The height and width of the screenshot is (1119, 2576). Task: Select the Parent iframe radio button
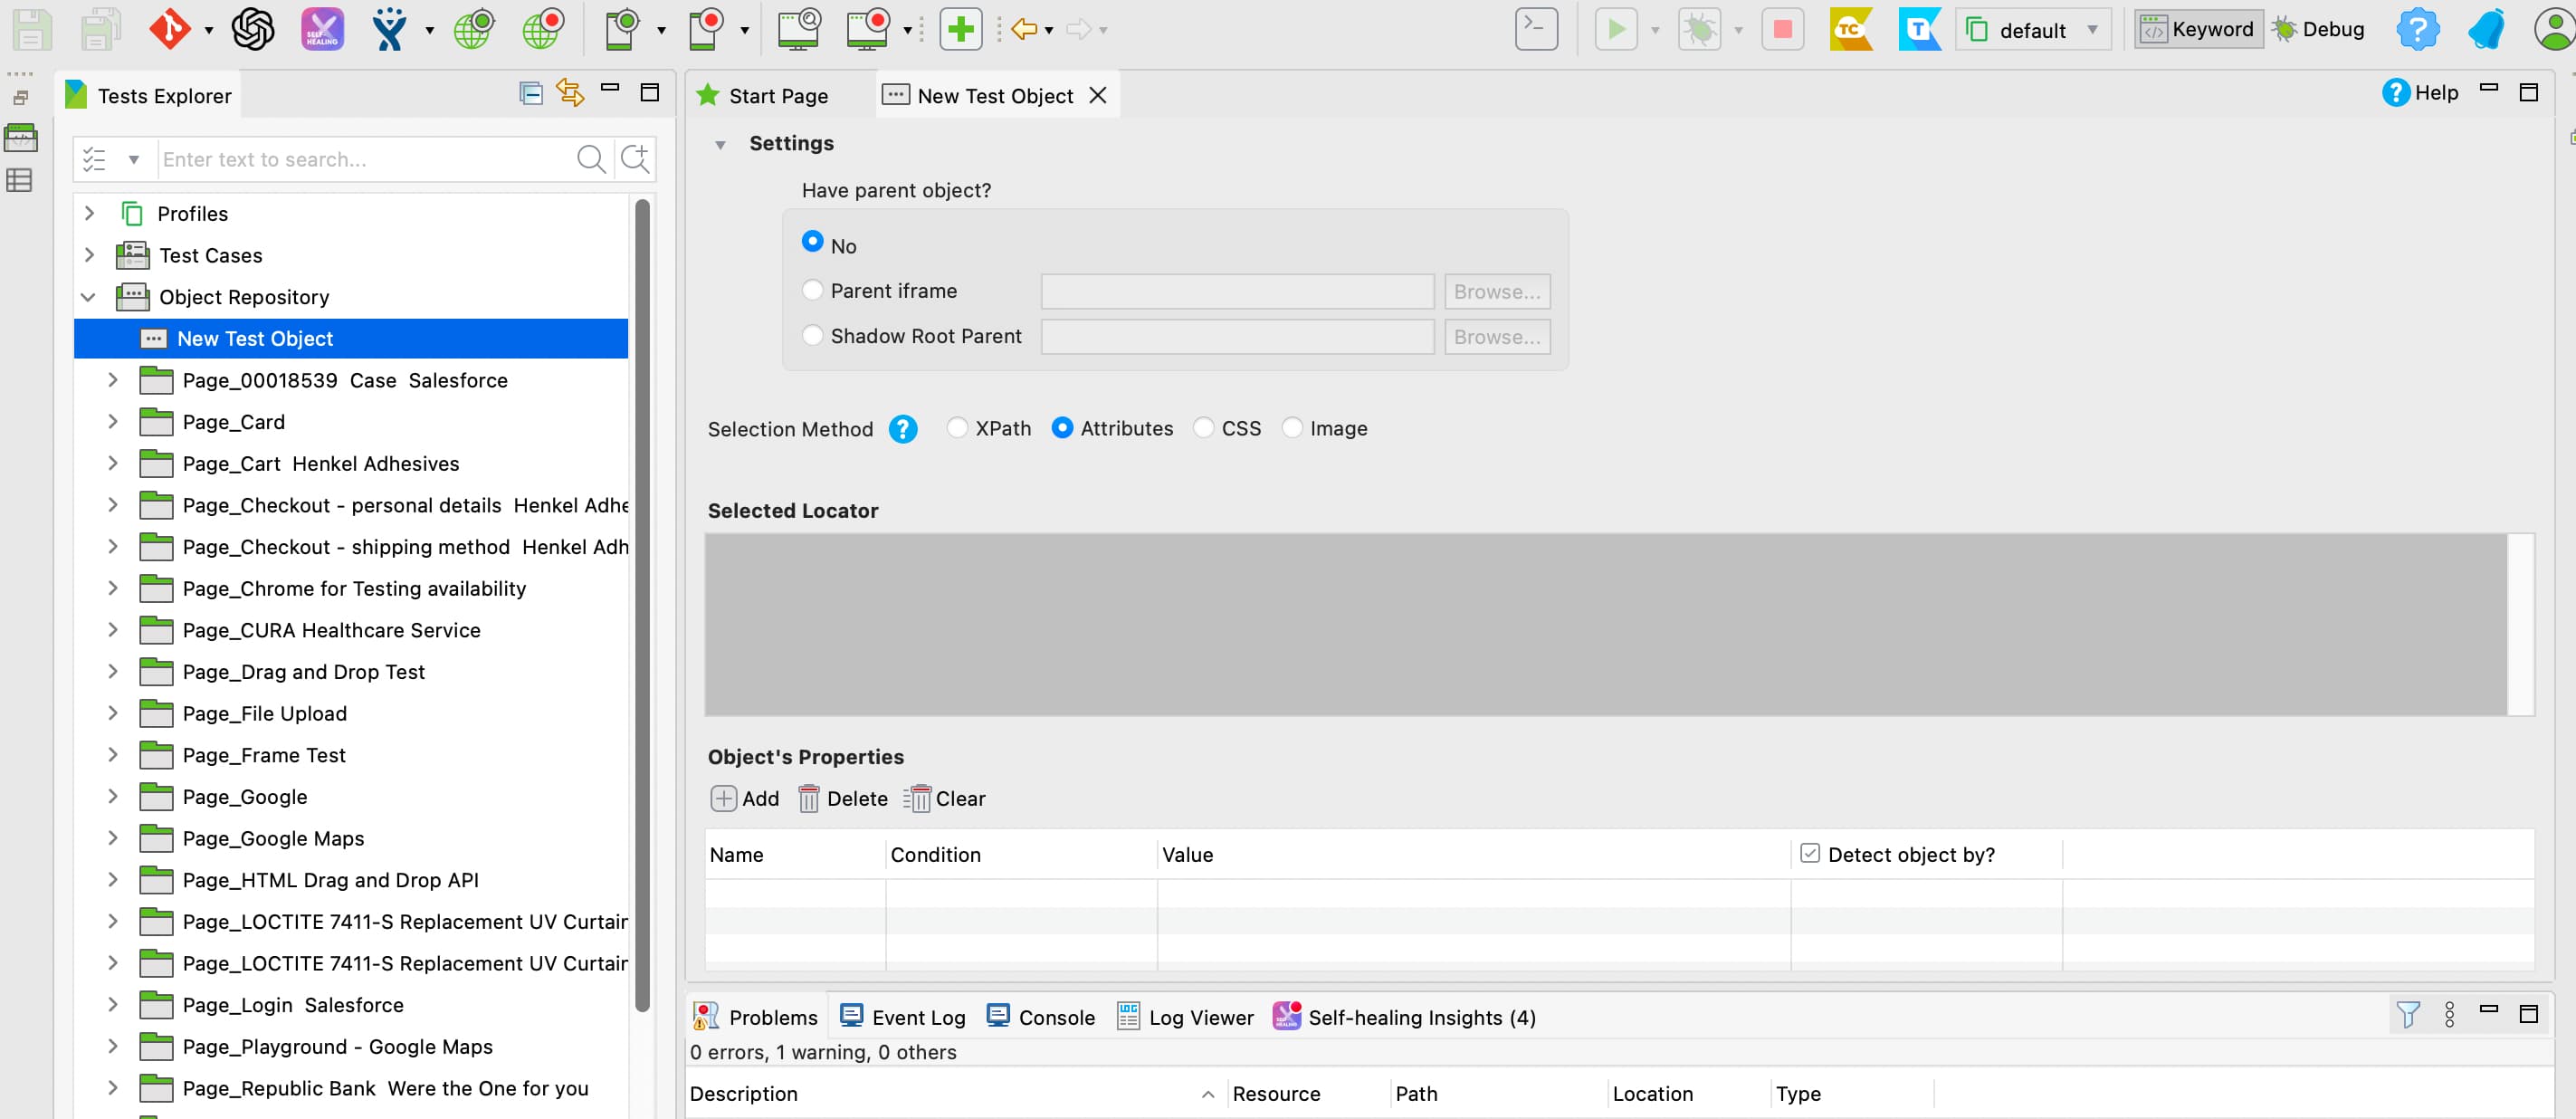click(x=812, y=290)
